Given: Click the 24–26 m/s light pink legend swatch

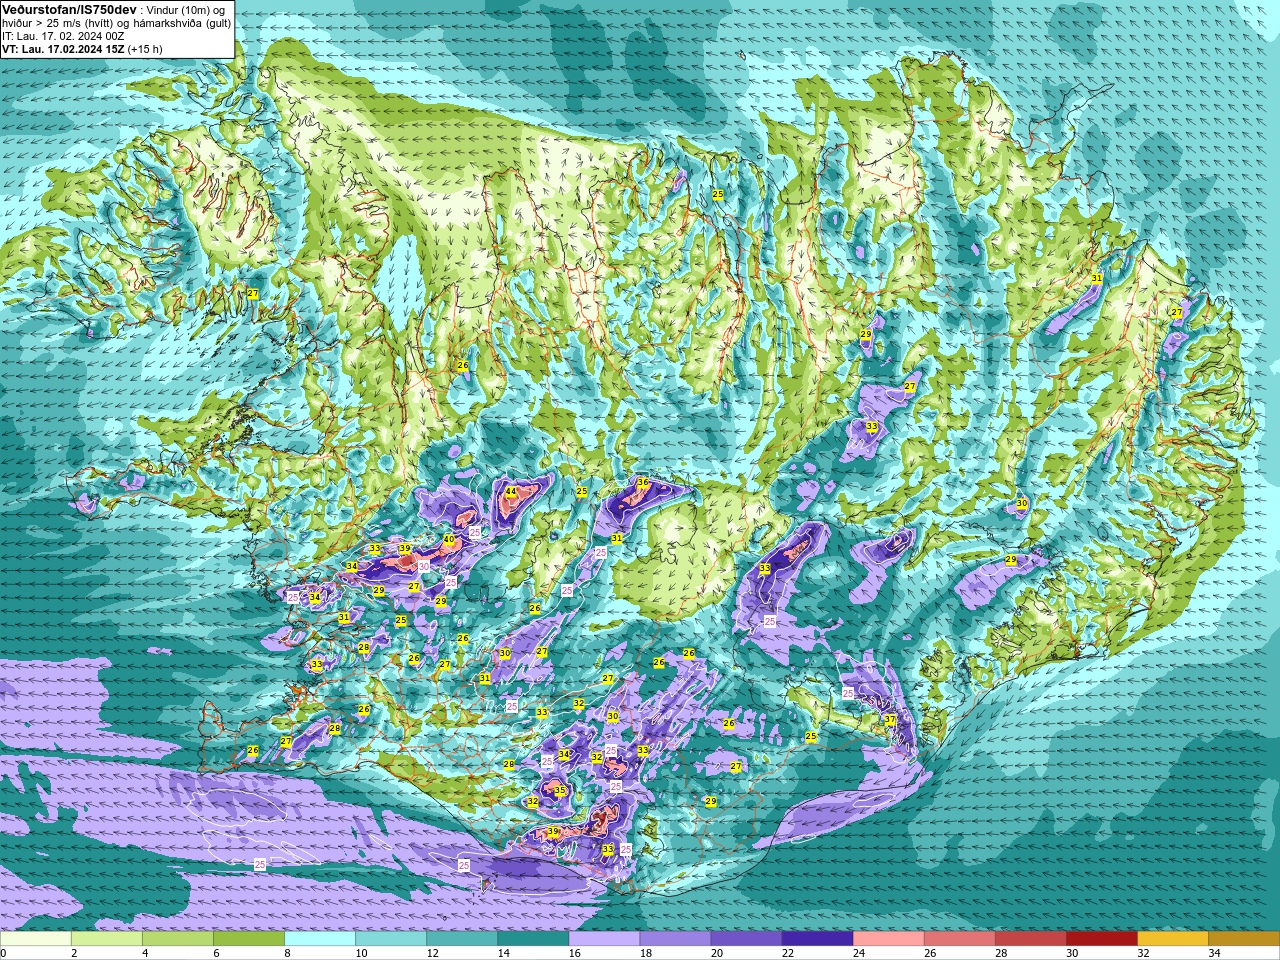Looking at the screenshot, I should click(888, 939).
